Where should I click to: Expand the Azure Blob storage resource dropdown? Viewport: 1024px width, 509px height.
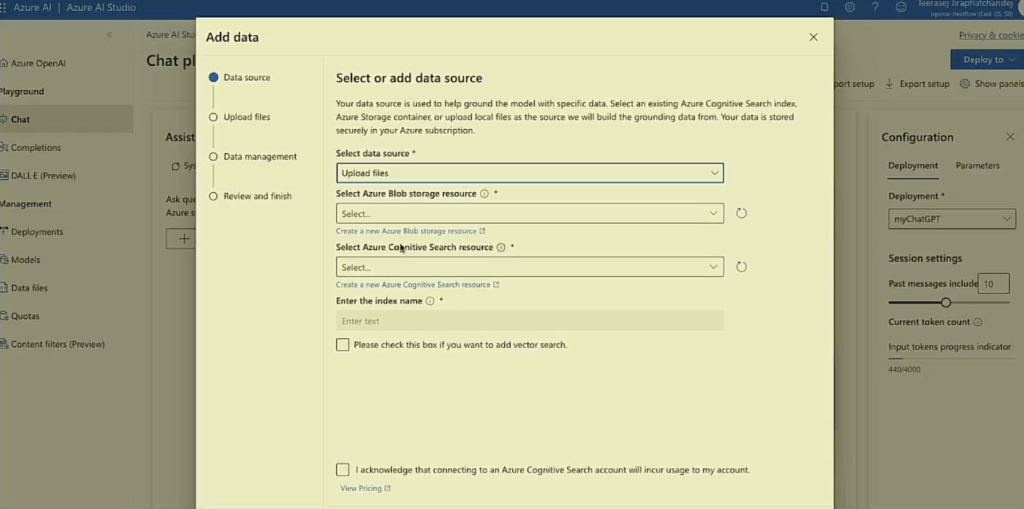[530, 214]
